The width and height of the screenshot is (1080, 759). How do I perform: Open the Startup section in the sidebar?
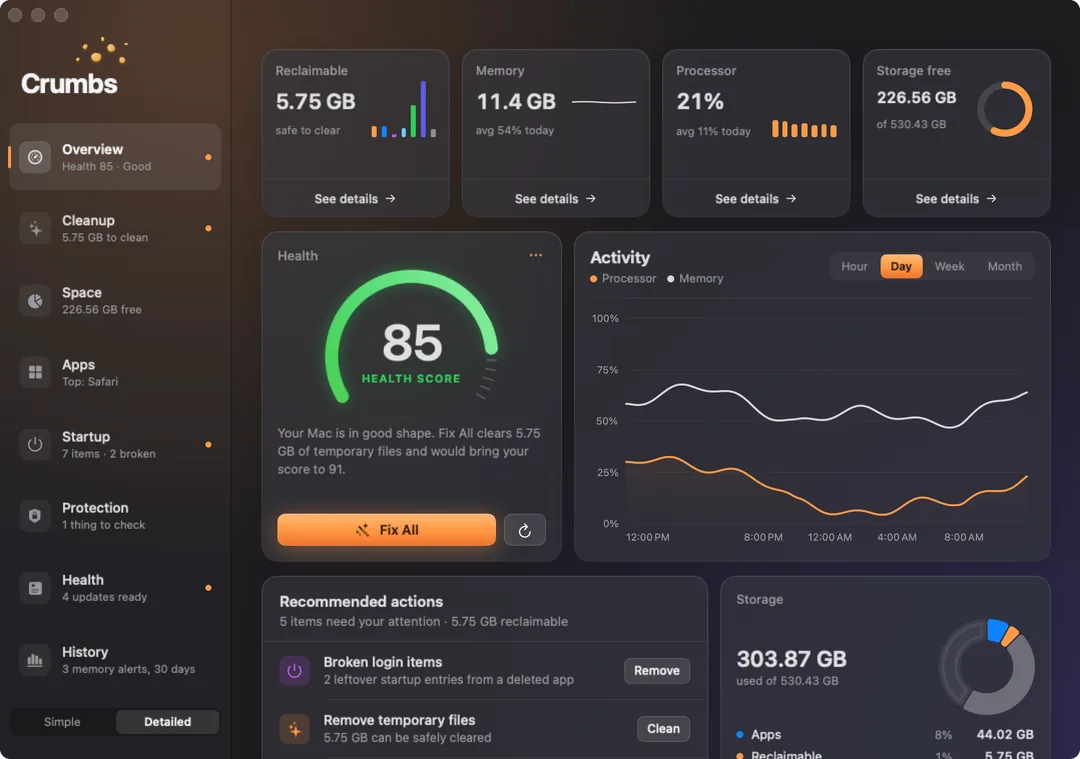click(x=115, y=444)
